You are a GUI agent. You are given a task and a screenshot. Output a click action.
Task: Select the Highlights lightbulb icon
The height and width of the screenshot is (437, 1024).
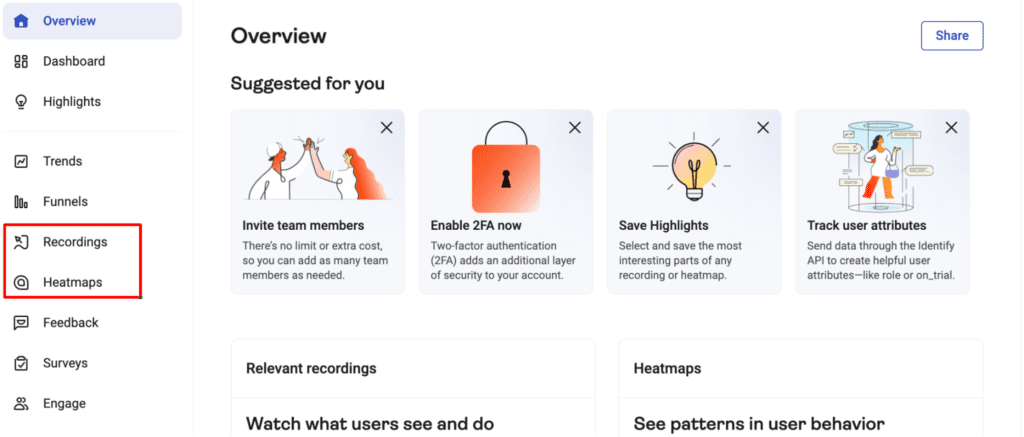21,102
